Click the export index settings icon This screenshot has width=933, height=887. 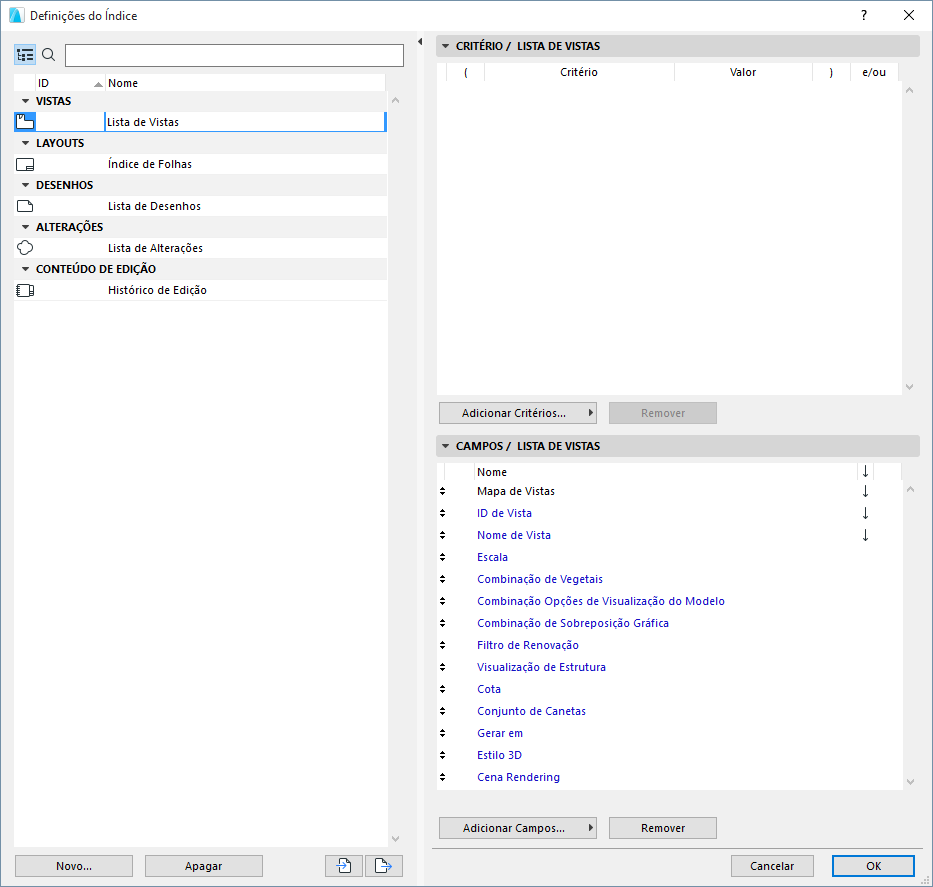tap(384, 865)
